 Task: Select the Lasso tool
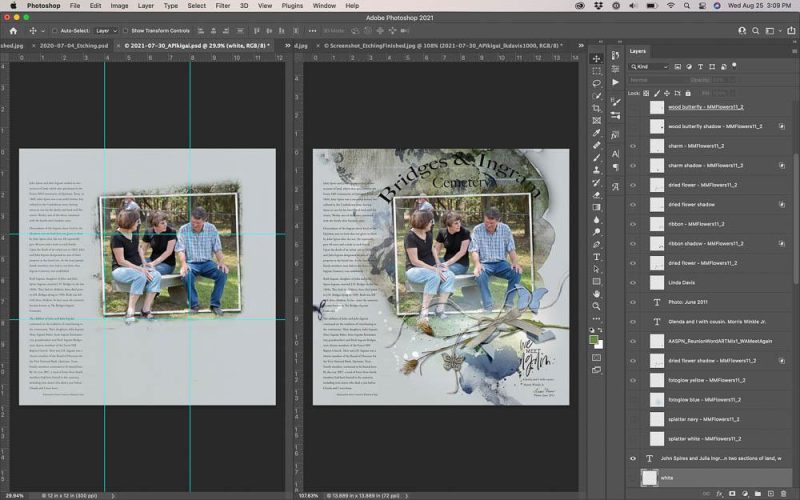[596, 83]
